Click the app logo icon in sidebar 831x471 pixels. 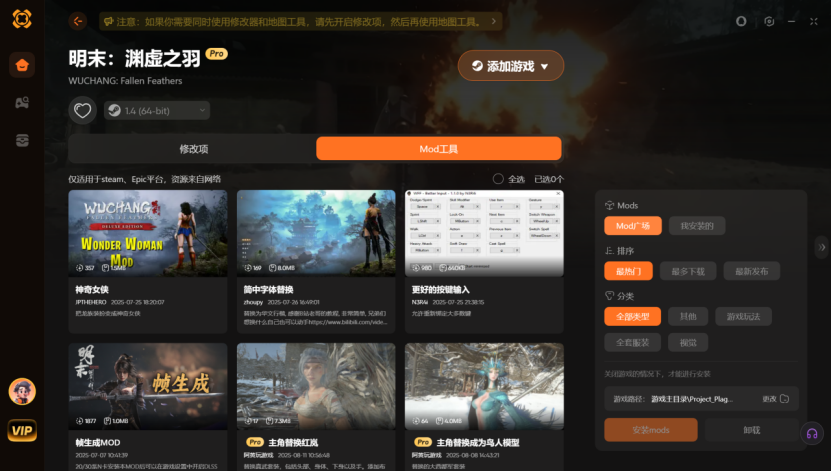(22, 19)
